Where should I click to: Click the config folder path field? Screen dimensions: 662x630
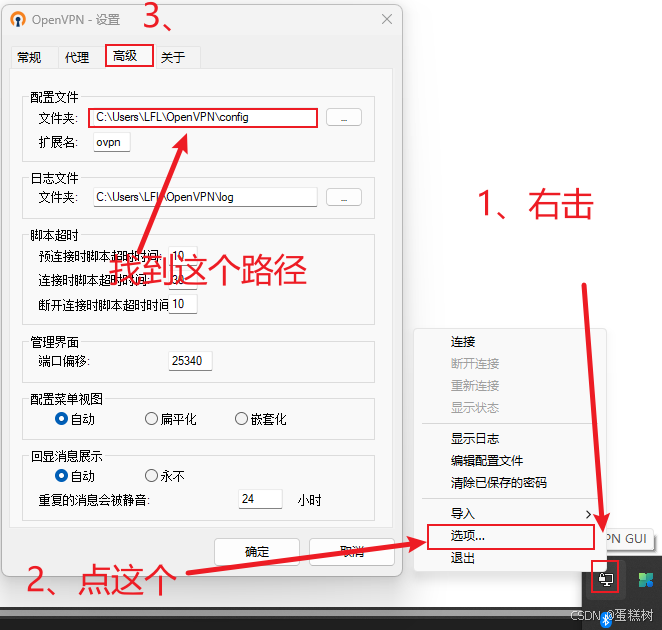tap(203, 117)
